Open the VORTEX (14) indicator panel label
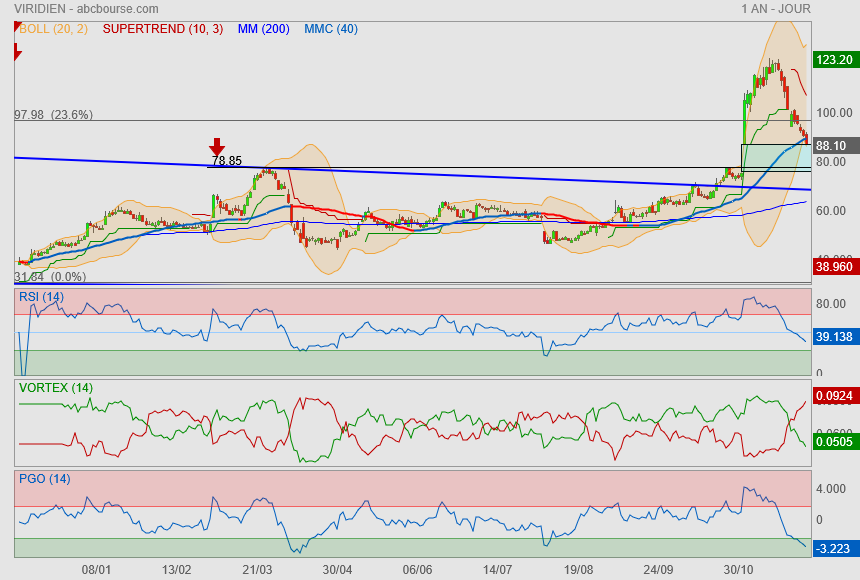This screenshot has height=580, width=860. [x=56, y=387]
